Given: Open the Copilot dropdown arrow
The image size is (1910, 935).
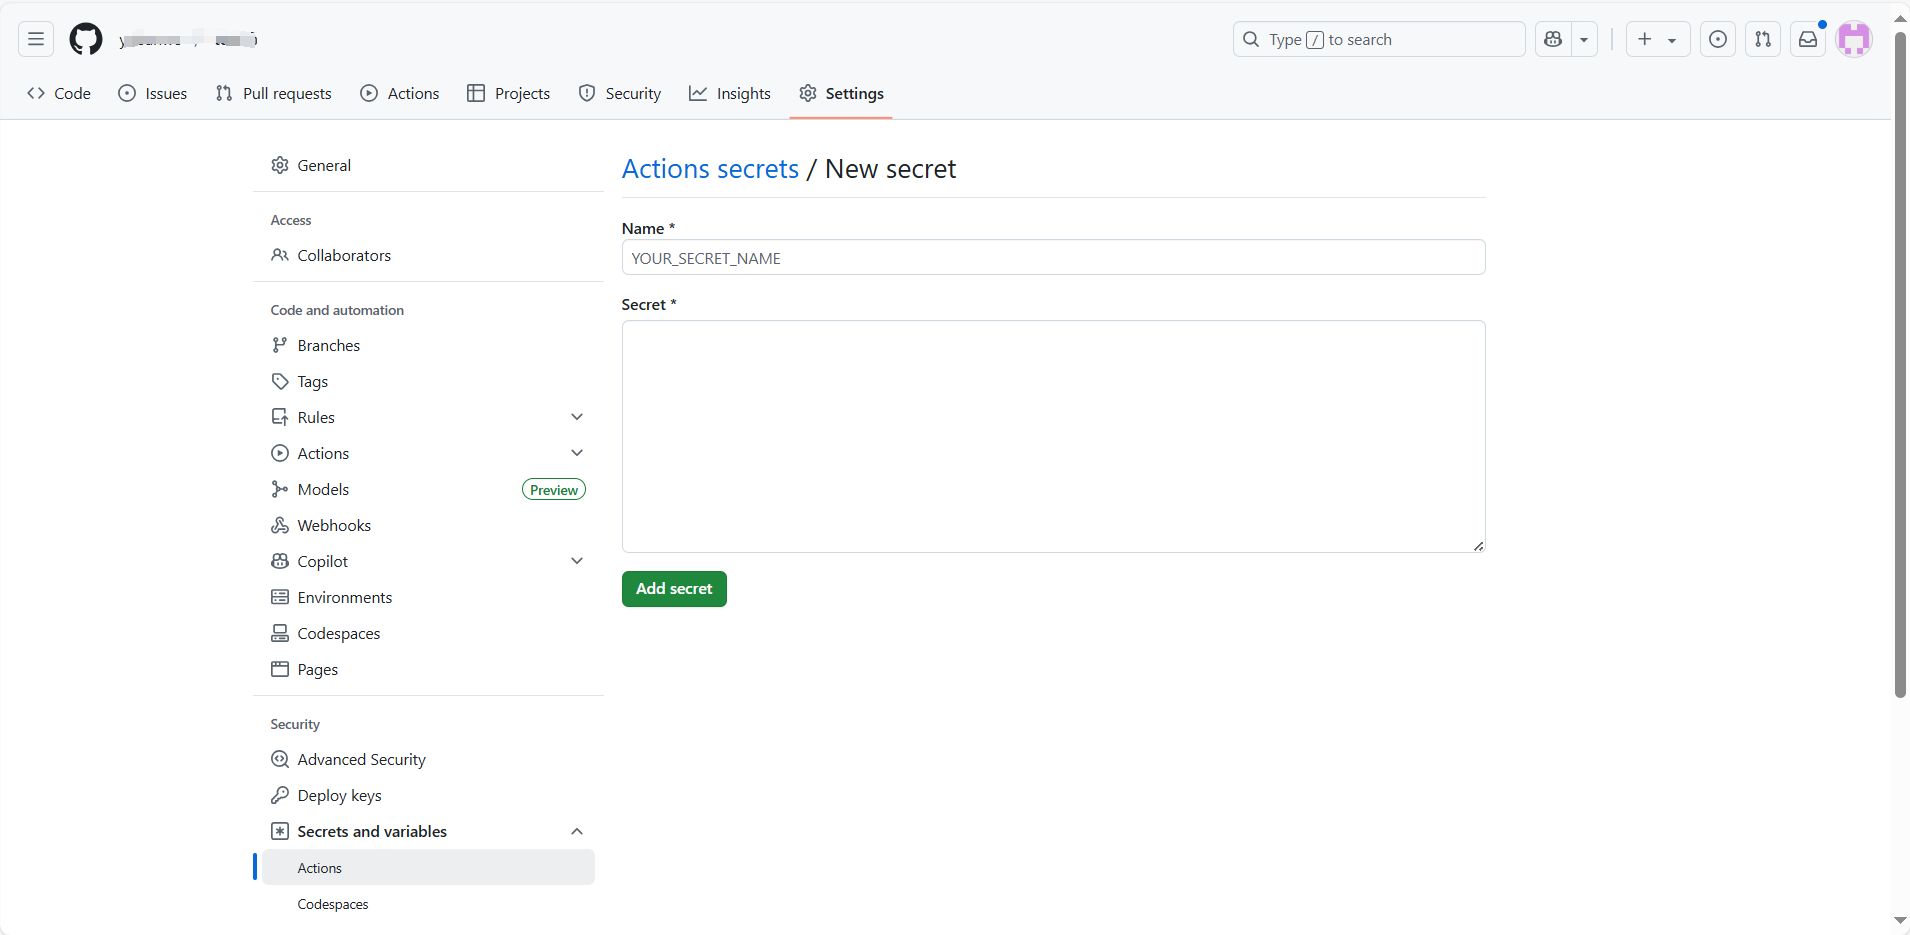Looking at the screenshot, I should pyautogui.click(x=1584, y=39).
